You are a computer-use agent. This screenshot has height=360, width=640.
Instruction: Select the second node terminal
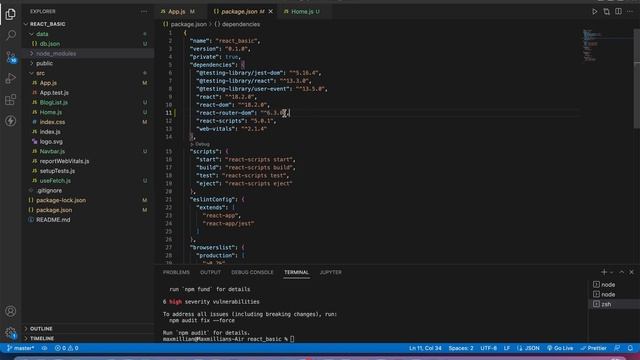point(614,294)
